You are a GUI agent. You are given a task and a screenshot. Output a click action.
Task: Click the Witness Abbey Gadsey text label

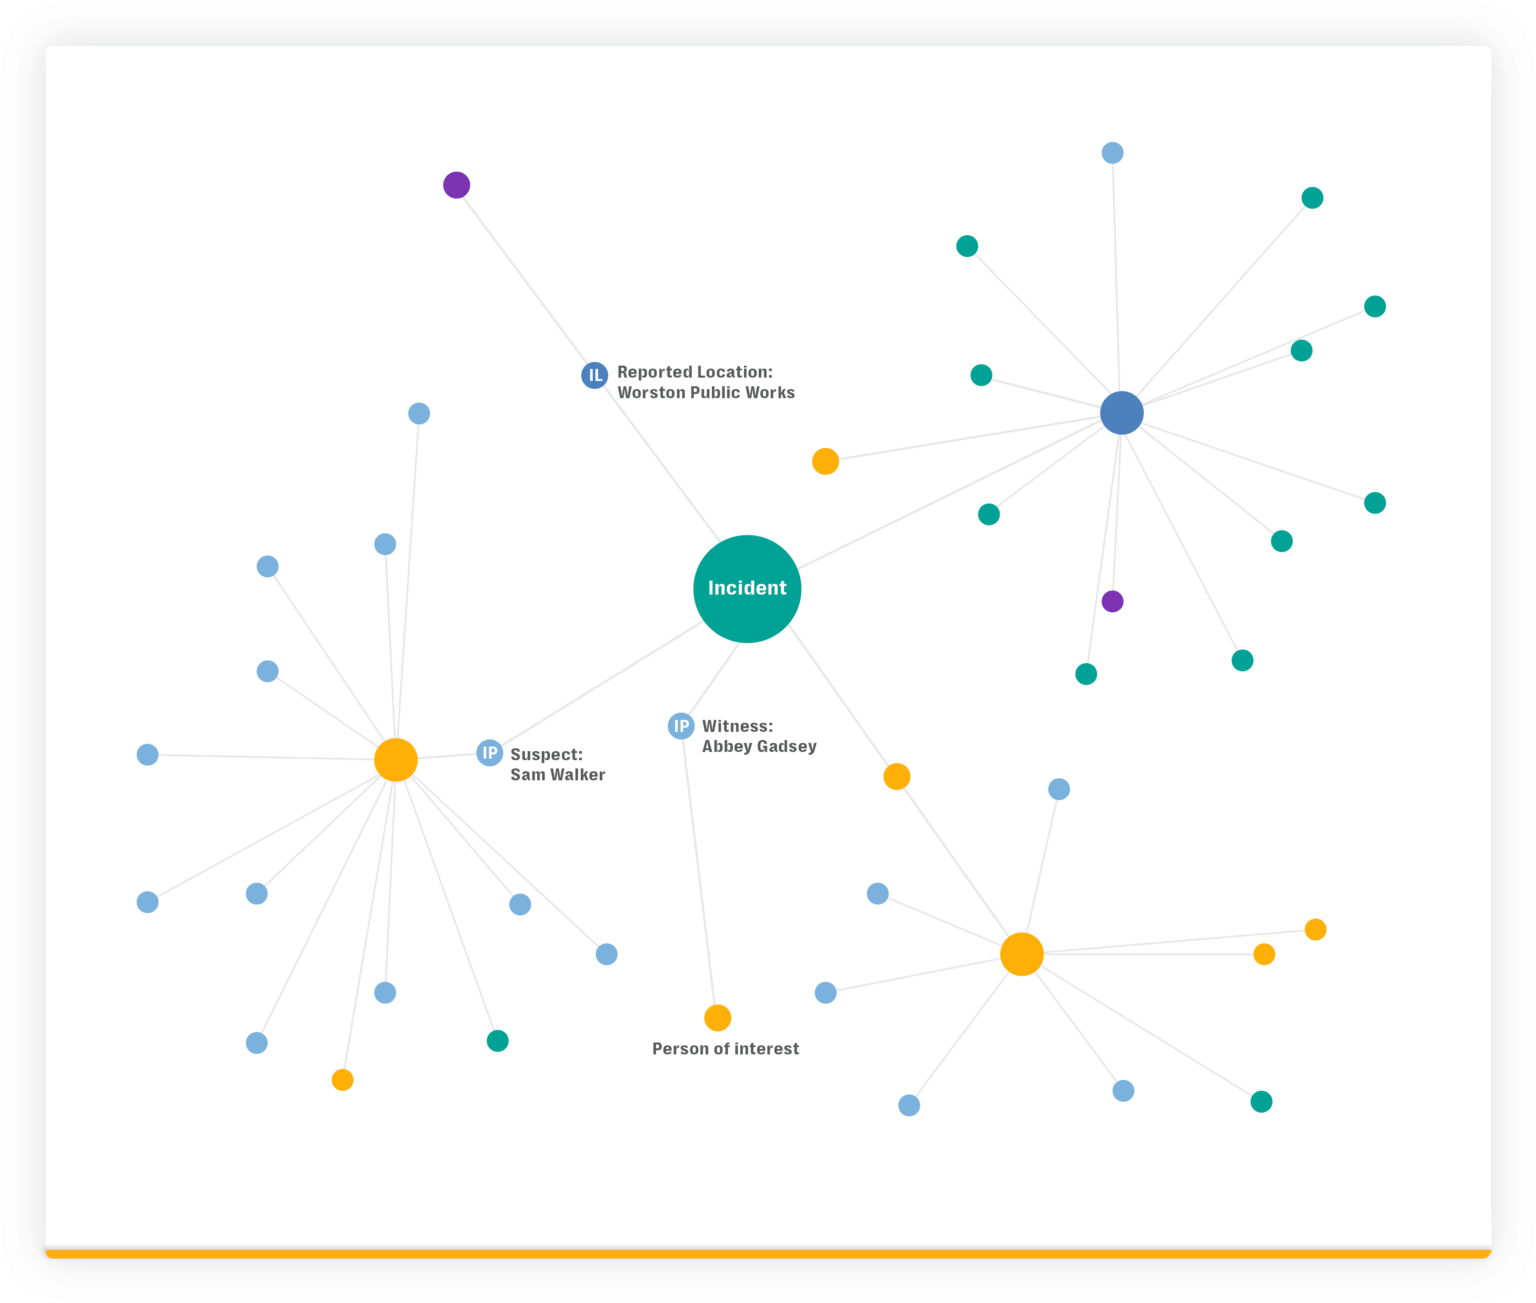pyautogui.click(x=759, y=736)
